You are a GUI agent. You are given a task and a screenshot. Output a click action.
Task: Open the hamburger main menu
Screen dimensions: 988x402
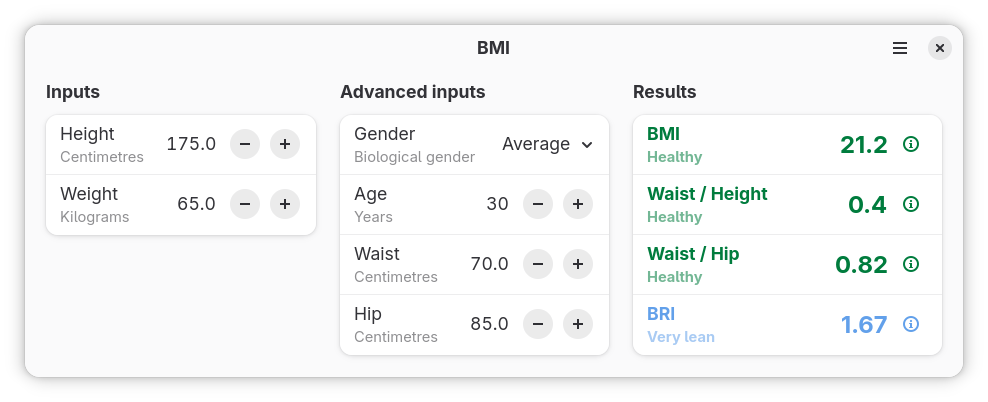tap(900, 49)
